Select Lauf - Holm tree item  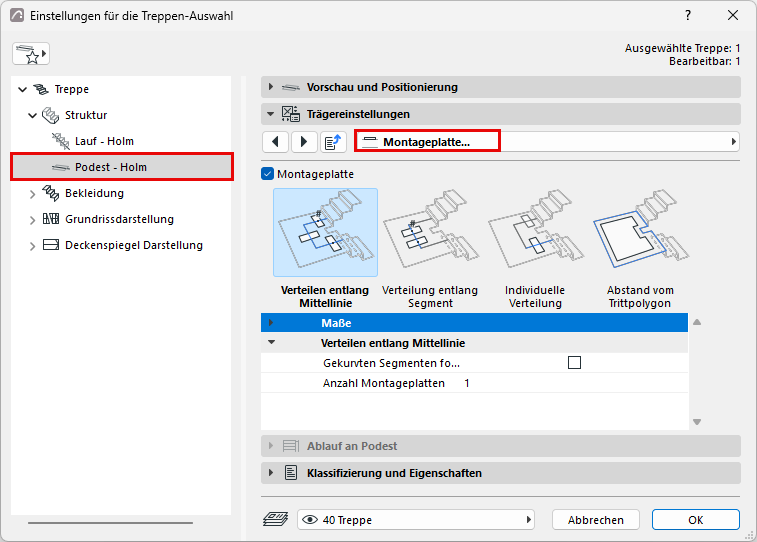[104, 141]
